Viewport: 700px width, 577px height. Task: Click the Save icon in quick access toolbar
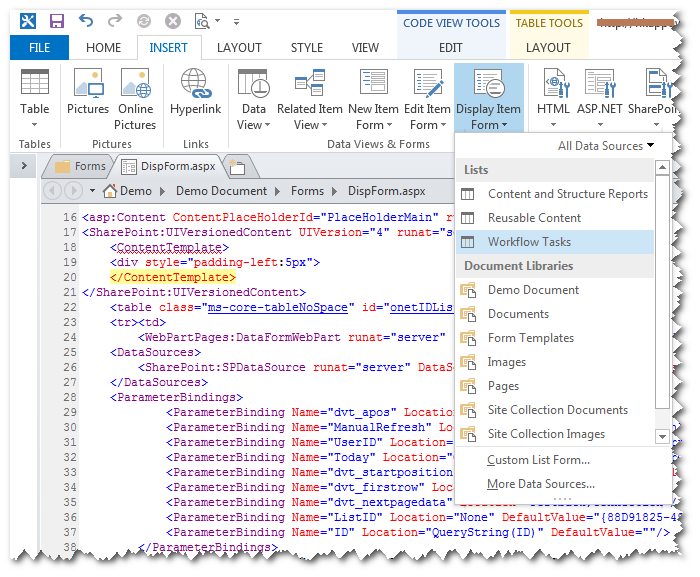57,21
